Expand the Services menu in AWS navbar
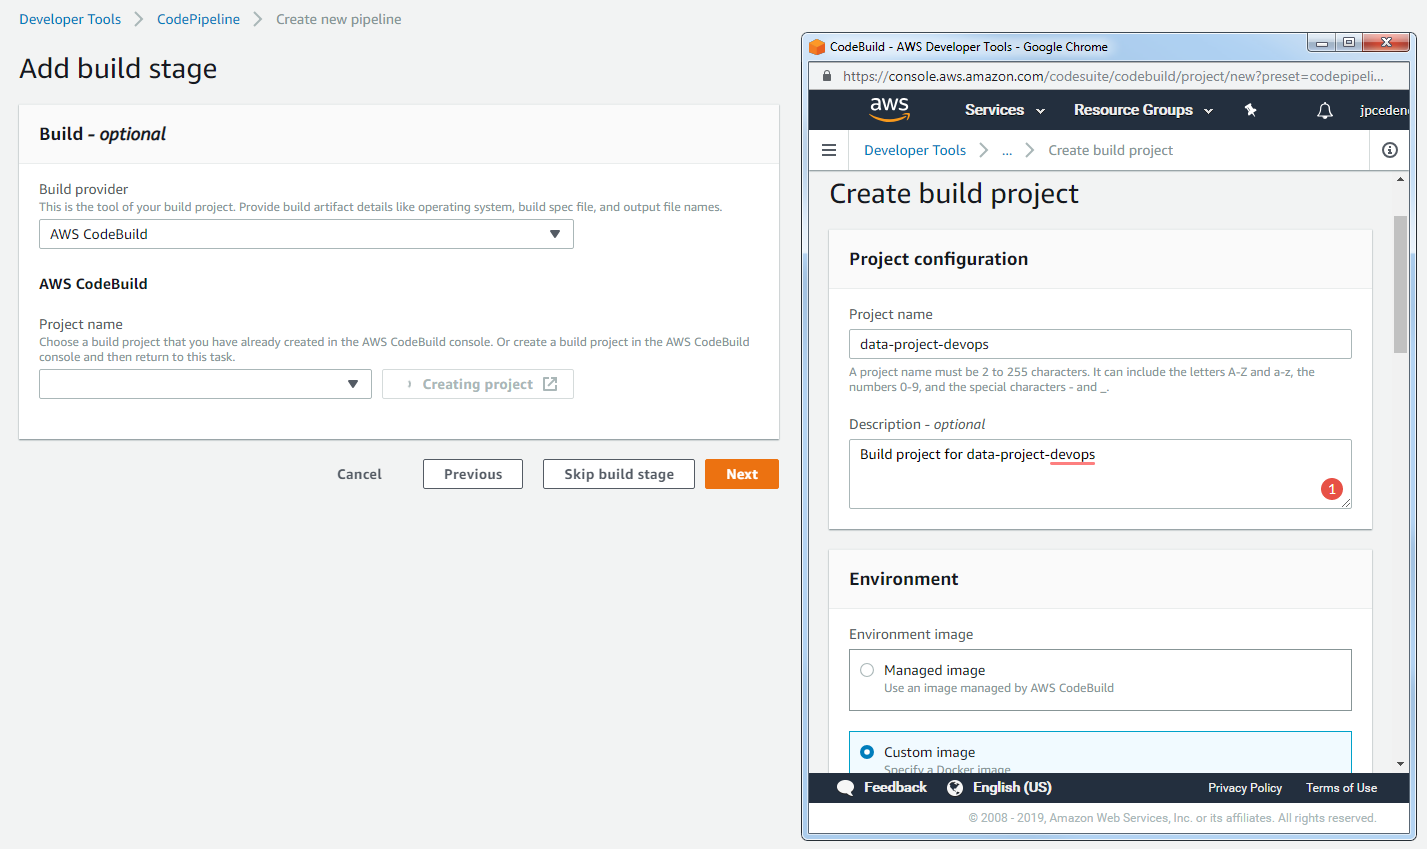 pyautogui.click(x=1004, y=110)
